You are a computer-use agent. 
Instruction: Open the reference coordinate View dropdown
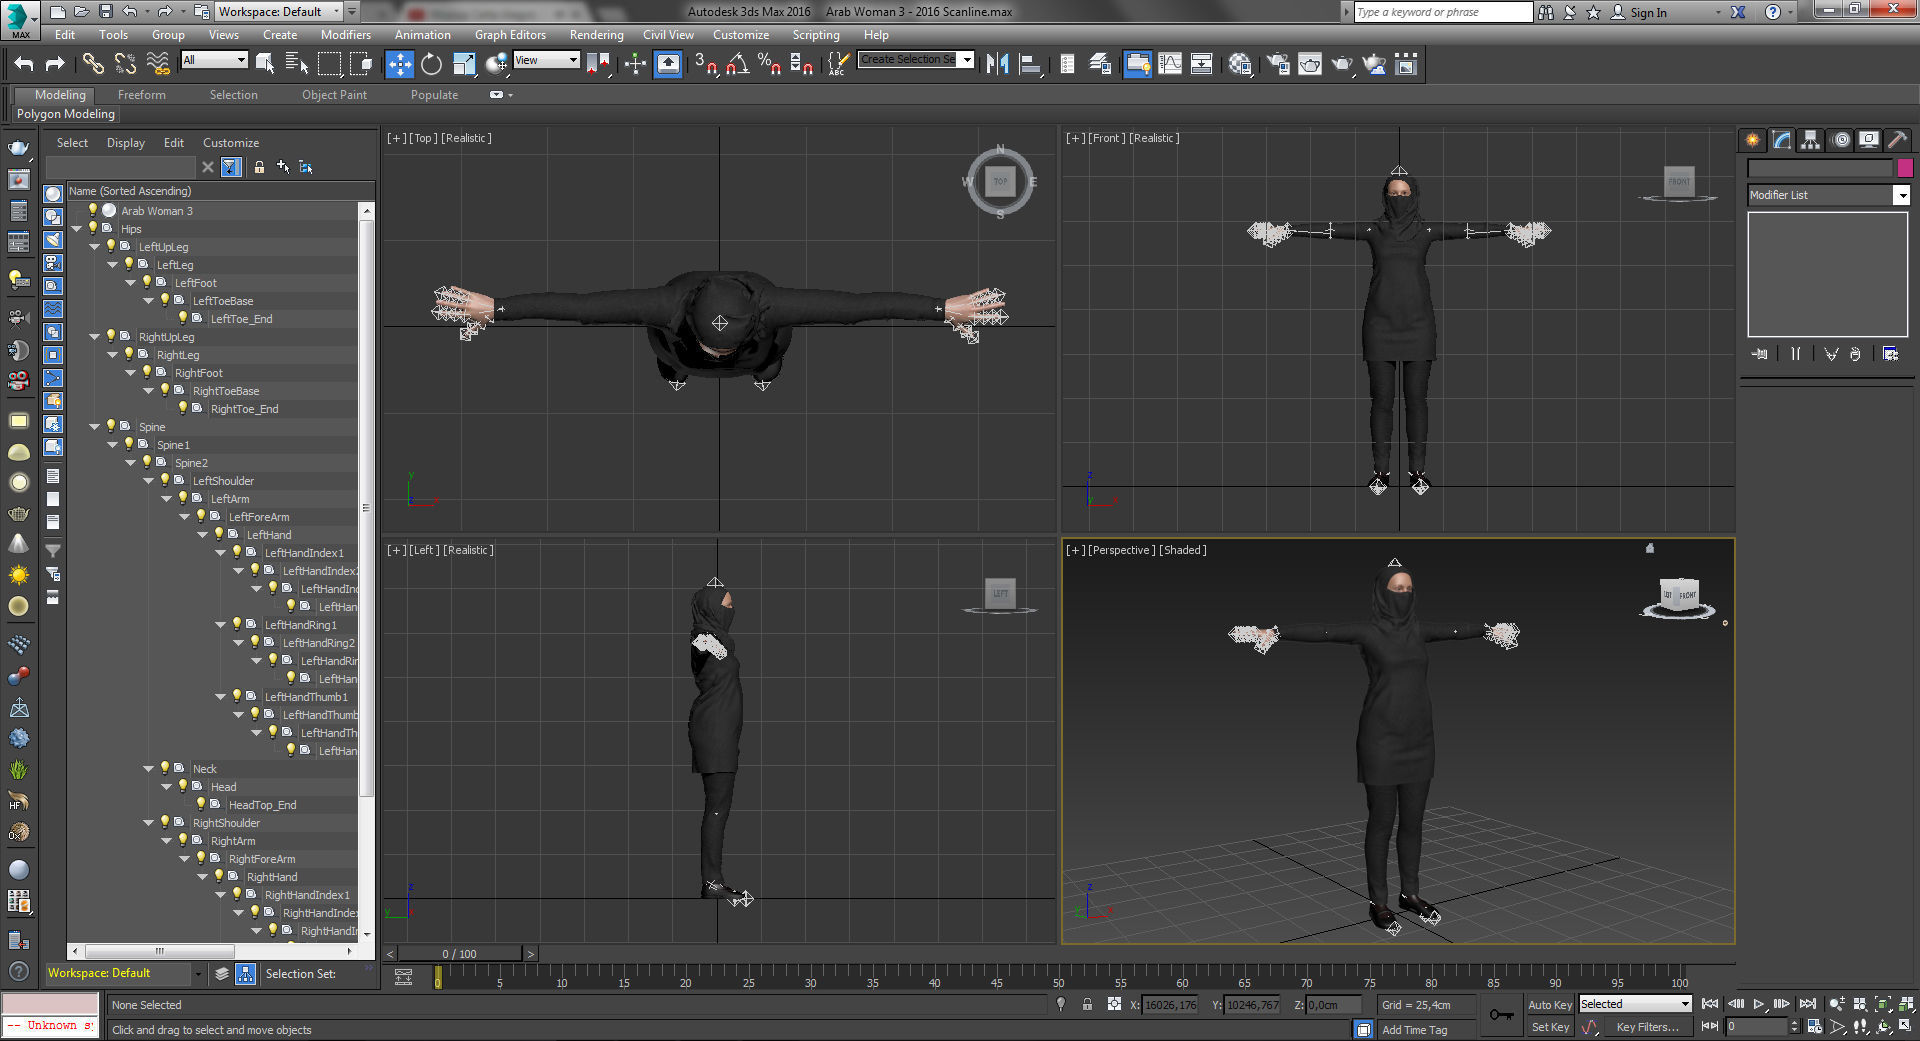546,60
